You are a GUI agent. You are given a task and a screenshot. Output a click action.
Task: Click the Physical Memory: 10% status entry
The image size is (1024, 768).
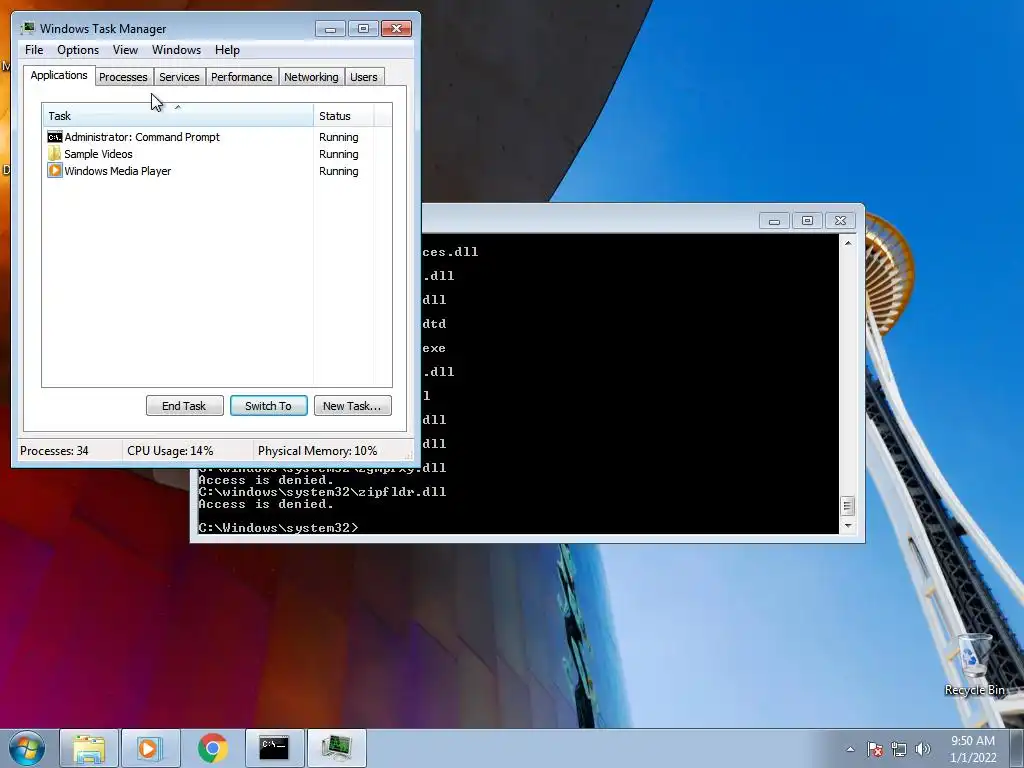coord(317,451)
